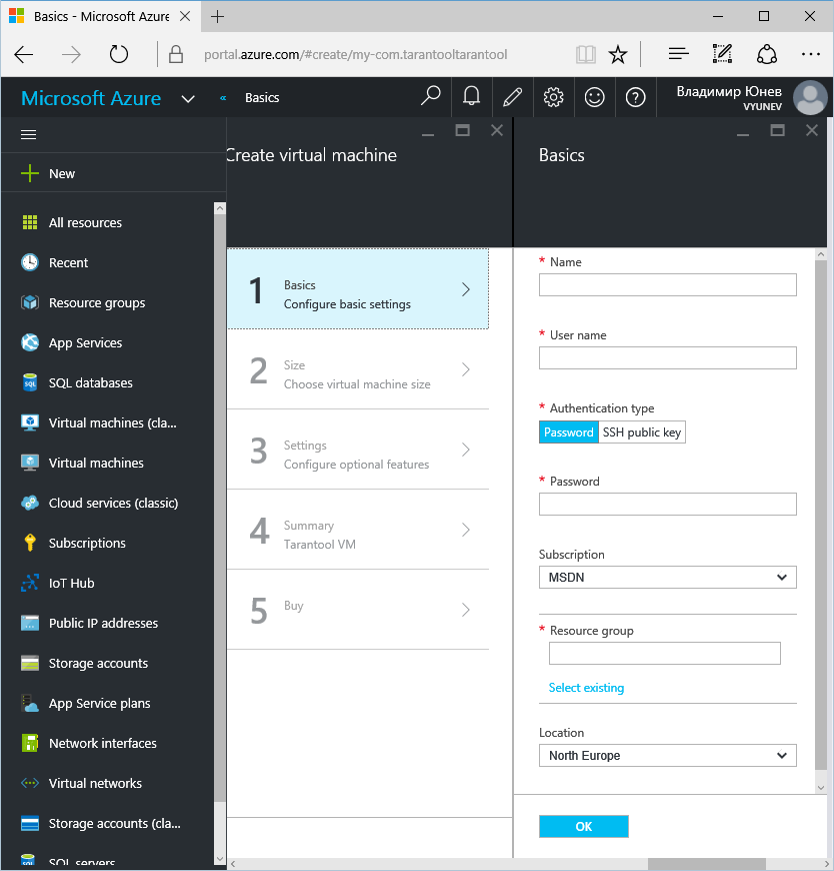The width and height of the screenshot is (834, 871).
Task: Click the Network interfaces icon
Action: [x=29, y=743]
